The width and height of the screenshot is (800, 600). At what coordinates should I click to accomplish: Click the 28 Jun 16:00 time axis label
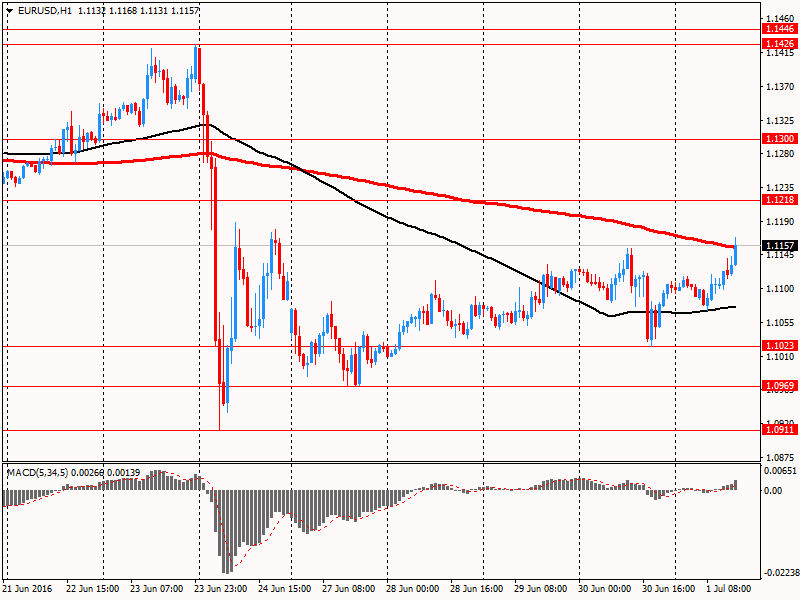coord(477,589)
